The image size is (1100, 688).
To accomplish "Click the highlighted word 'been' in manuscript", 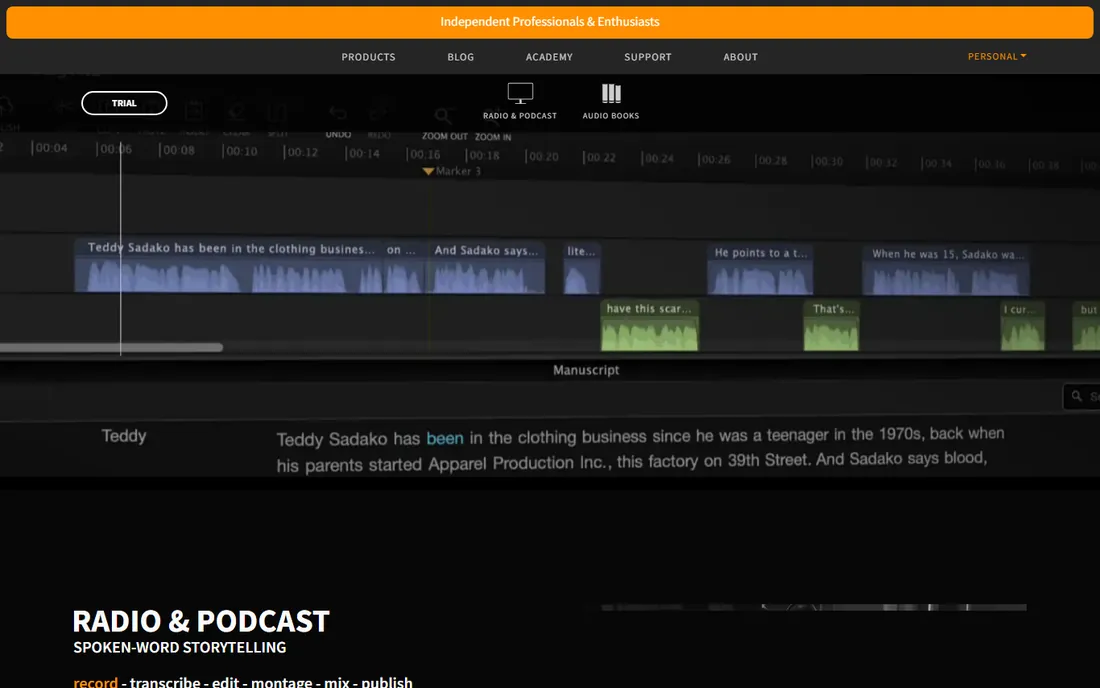I will 445,438.
